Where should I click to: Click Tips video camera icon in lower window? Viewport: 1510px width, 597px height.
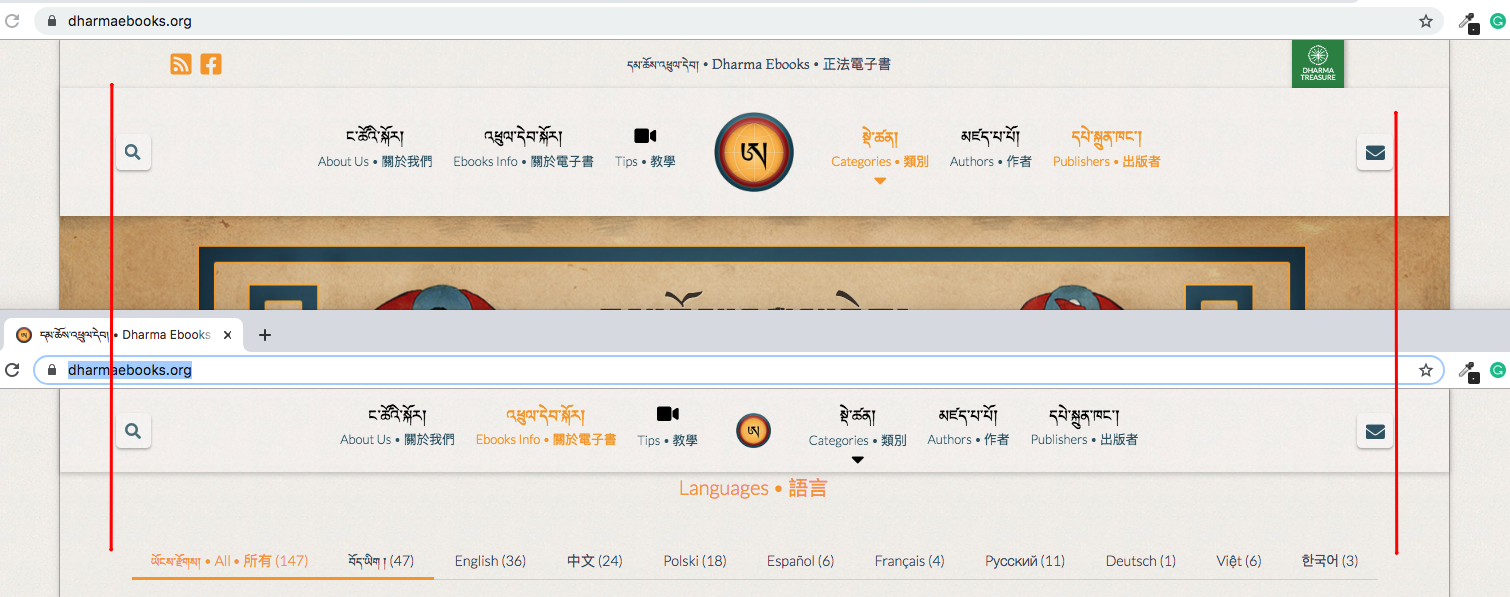point(668,414)
